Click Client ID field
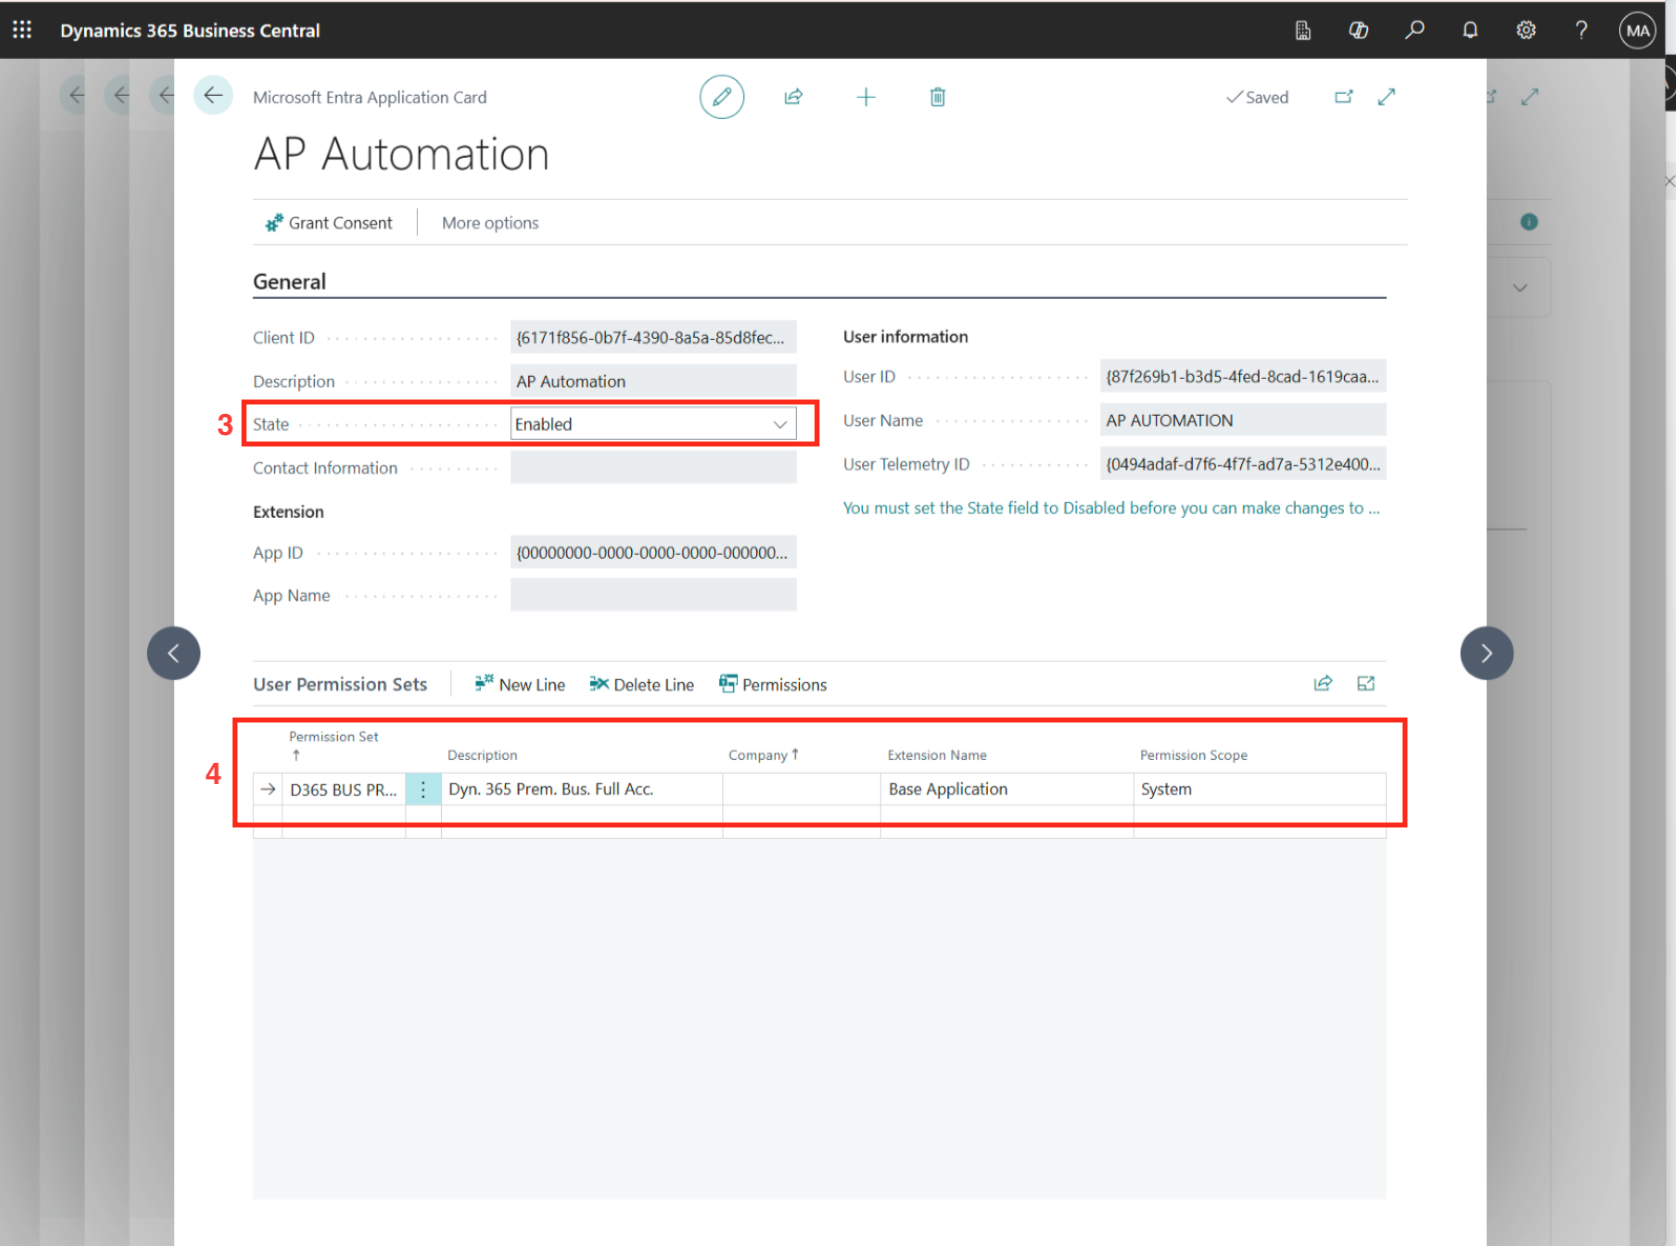Viewport: 1676px width, 1246px height. [x=653, y=337]
